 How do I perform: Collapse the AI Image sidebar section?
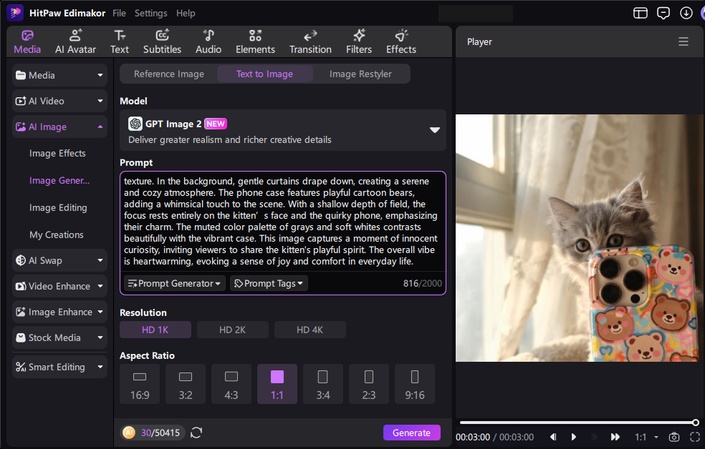[60, 127]
